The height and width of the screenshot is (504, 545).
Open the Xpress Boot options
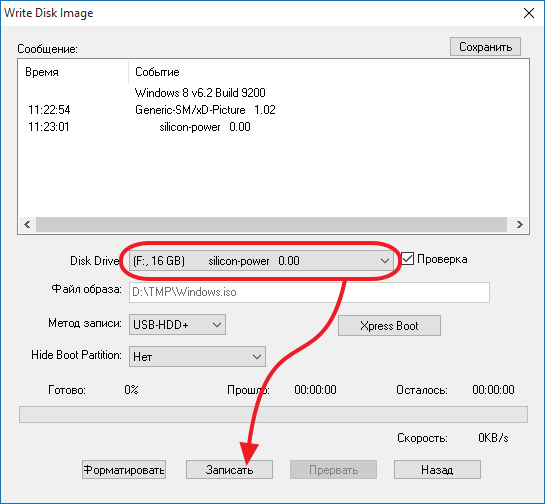point(389,326)
